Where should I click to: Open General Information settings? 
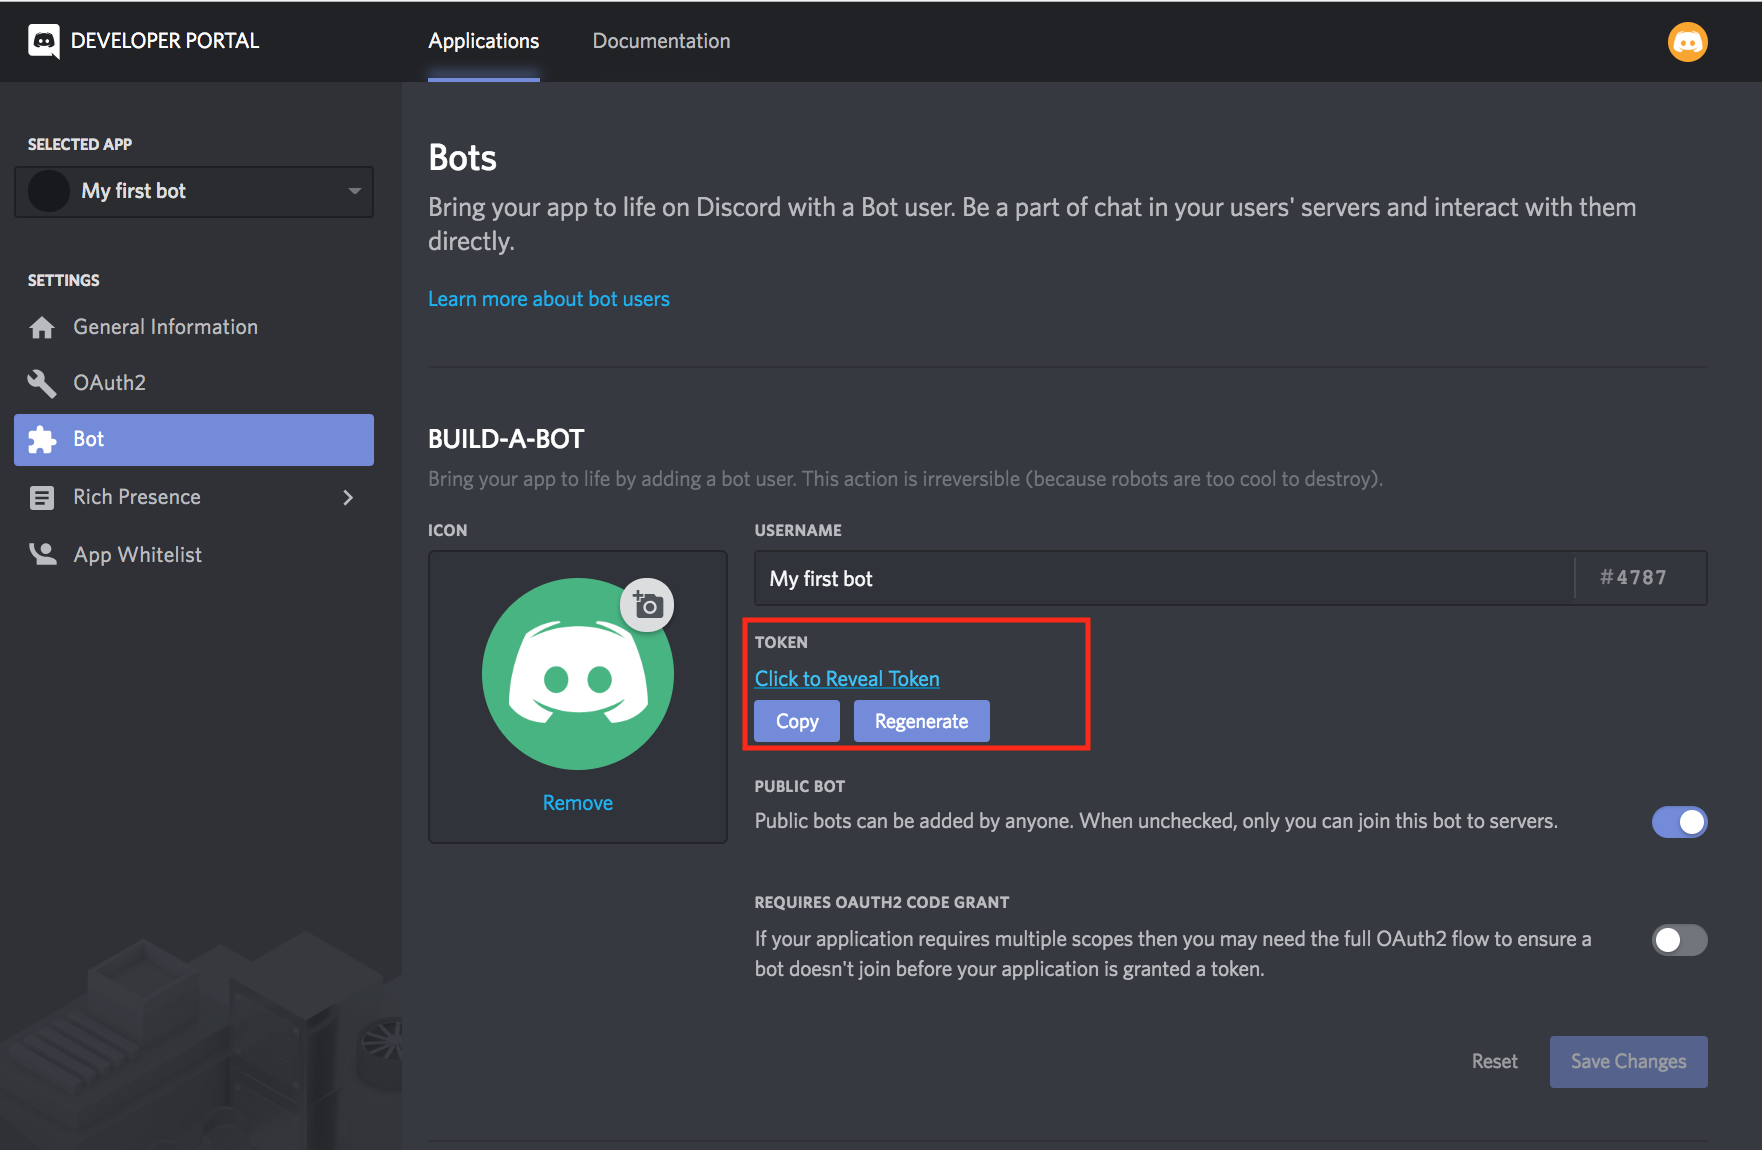pyautogui.click(x=194, y=327)
